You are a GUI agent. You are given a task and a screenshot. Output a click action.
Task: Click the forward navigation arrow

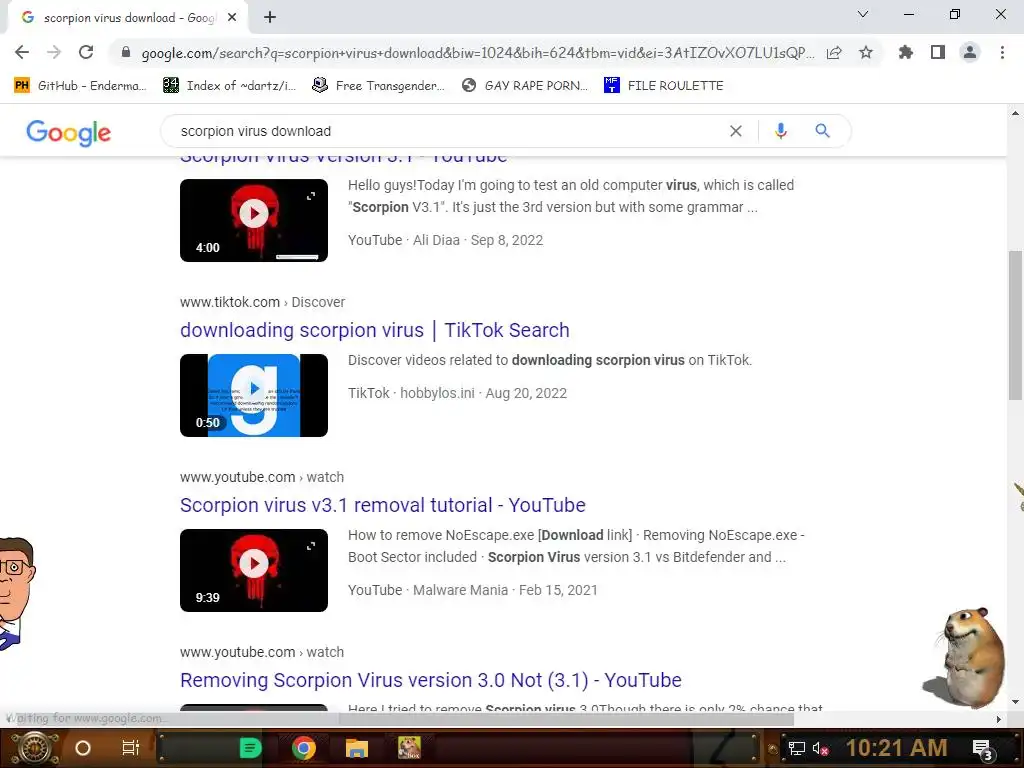[x=54, y=52]
